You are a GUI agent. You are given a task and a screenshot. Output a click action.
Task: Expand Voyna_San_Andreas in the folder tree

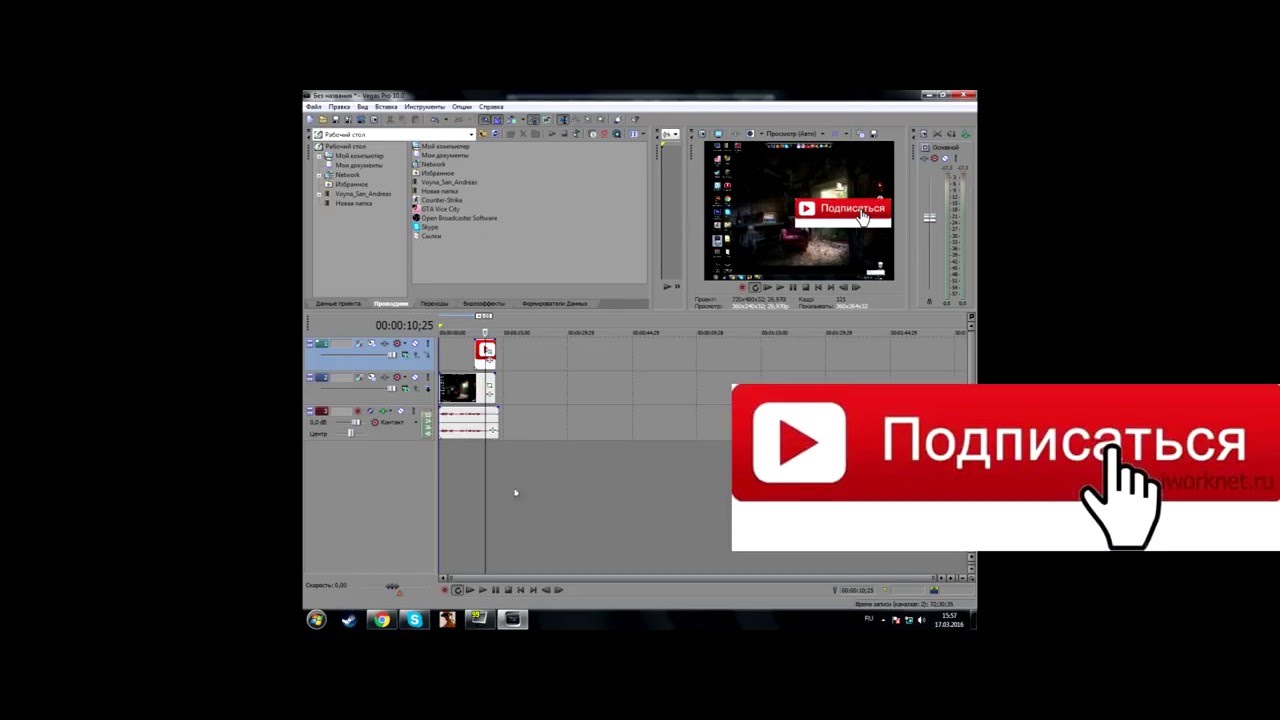tap(319, 194)
